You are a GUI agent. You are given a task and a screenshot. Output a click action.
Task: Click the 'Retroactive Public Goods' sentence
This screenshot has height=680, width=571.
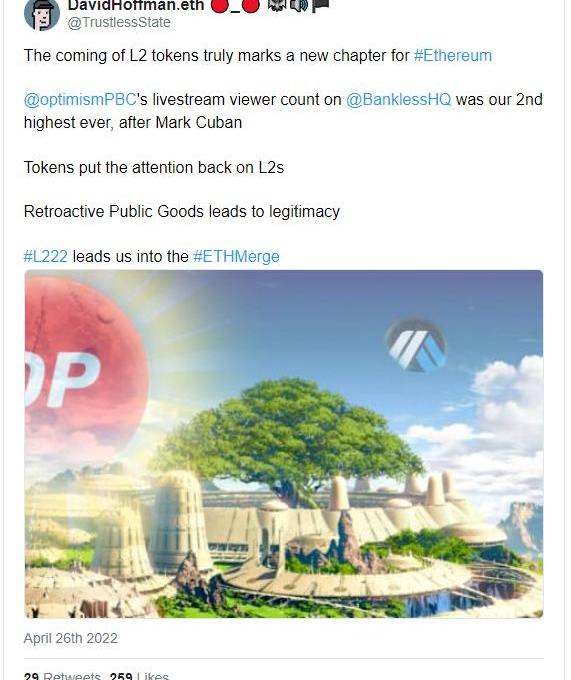click(182, 212)
